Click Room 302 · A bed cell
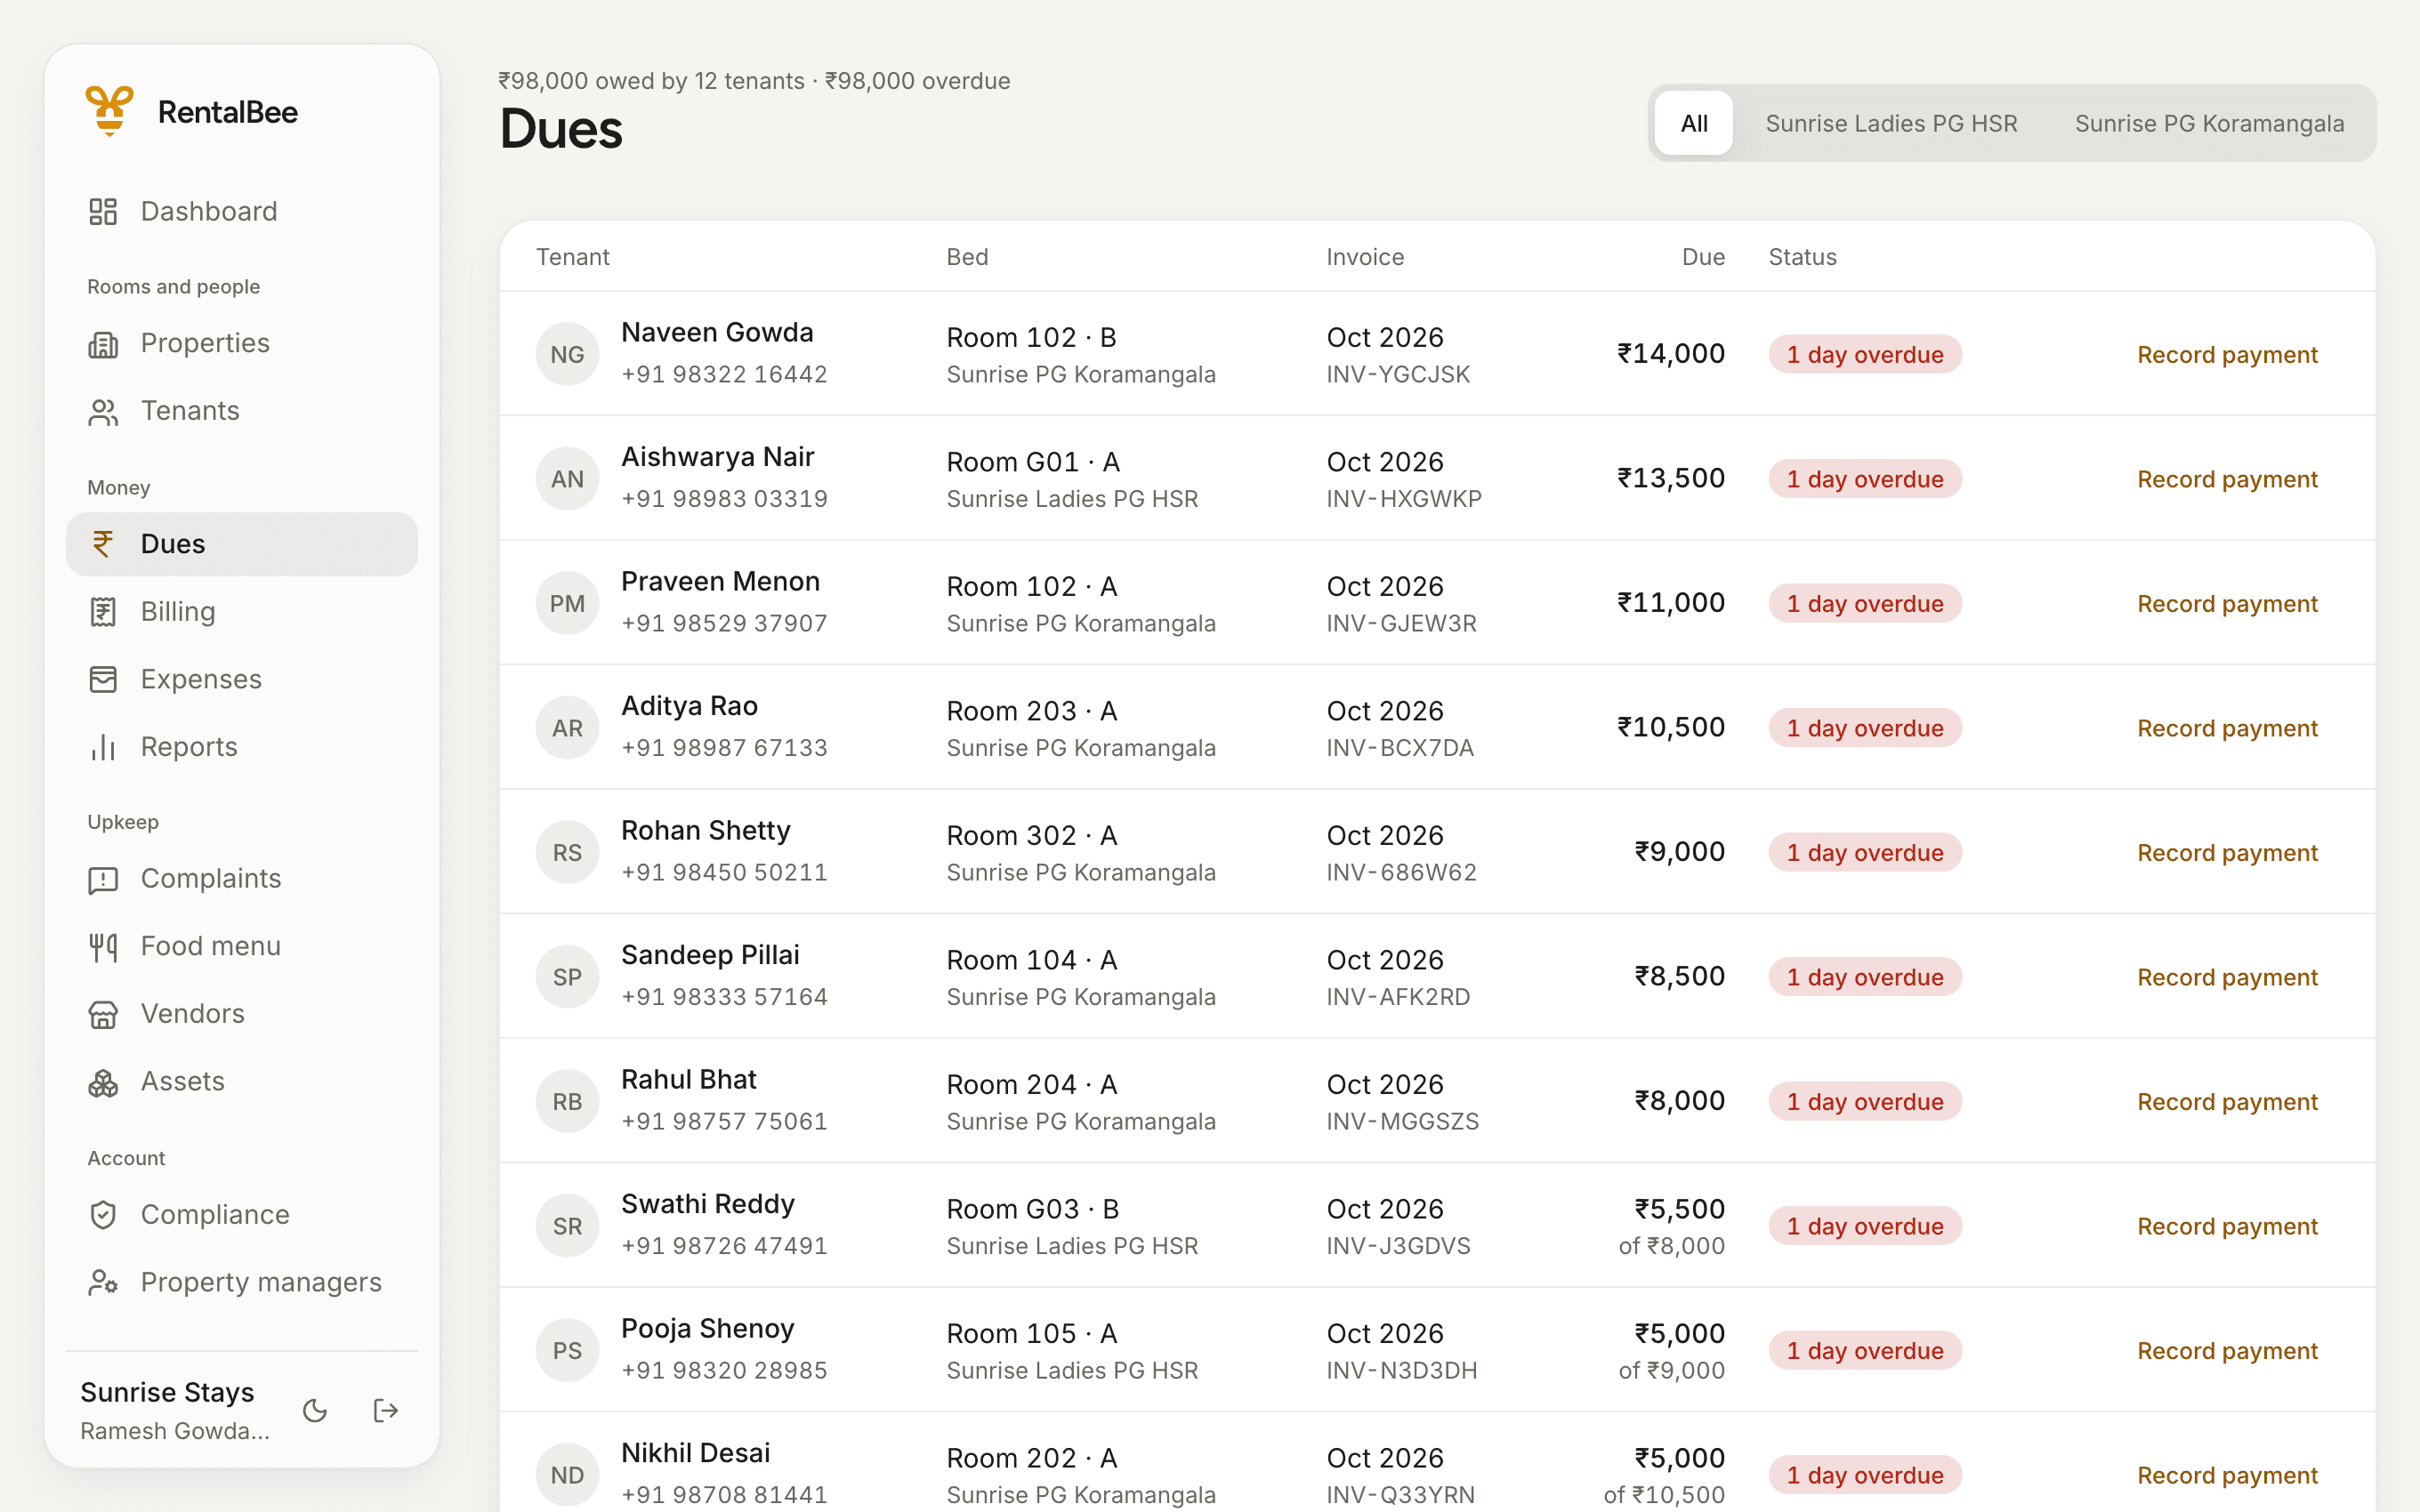2420x1512 pixels. point(1032,836)
